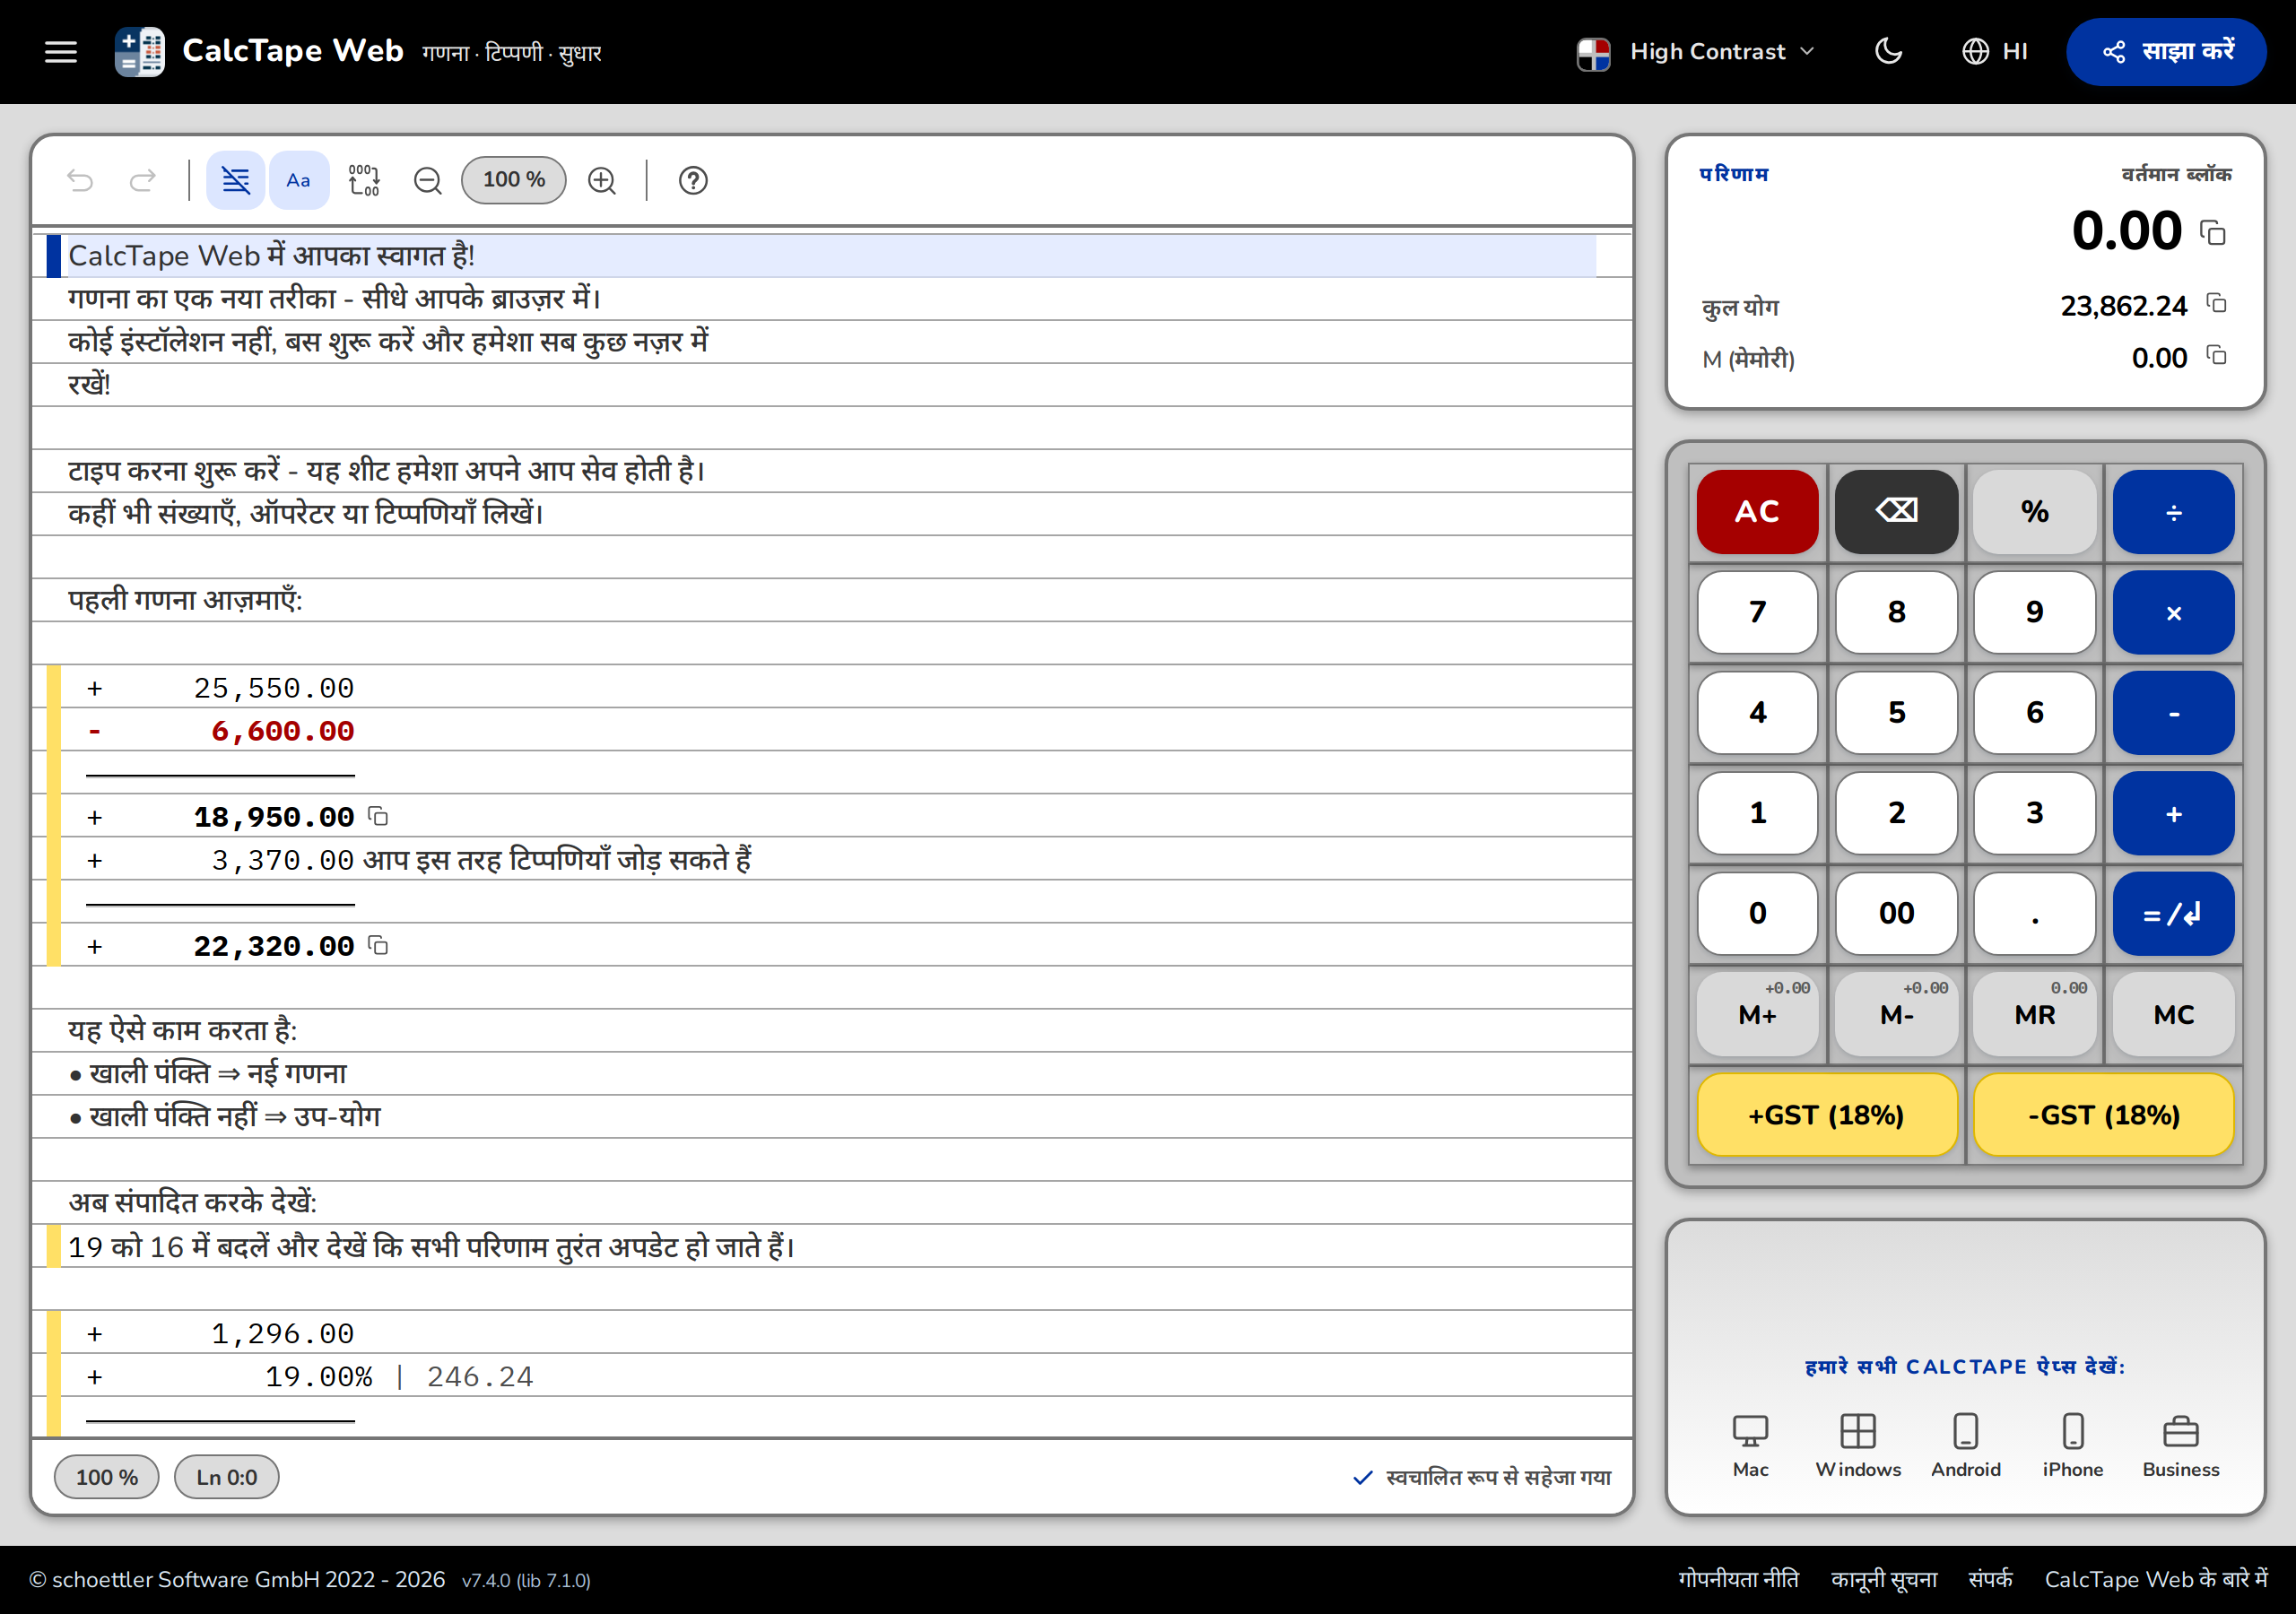
Task: Click the Ln 0:0 position indicator
Action: [227, 1477]
